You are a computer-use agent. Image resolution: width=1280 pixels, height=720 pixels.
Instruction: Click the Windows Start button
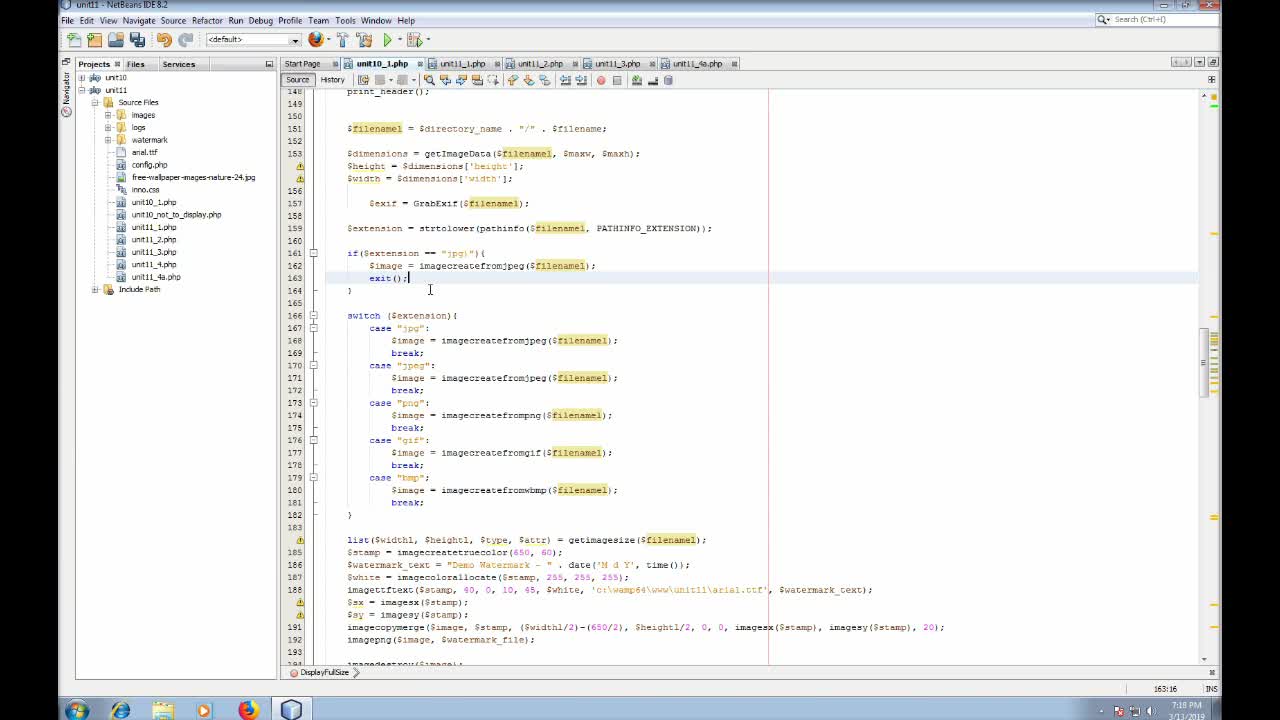77,710
